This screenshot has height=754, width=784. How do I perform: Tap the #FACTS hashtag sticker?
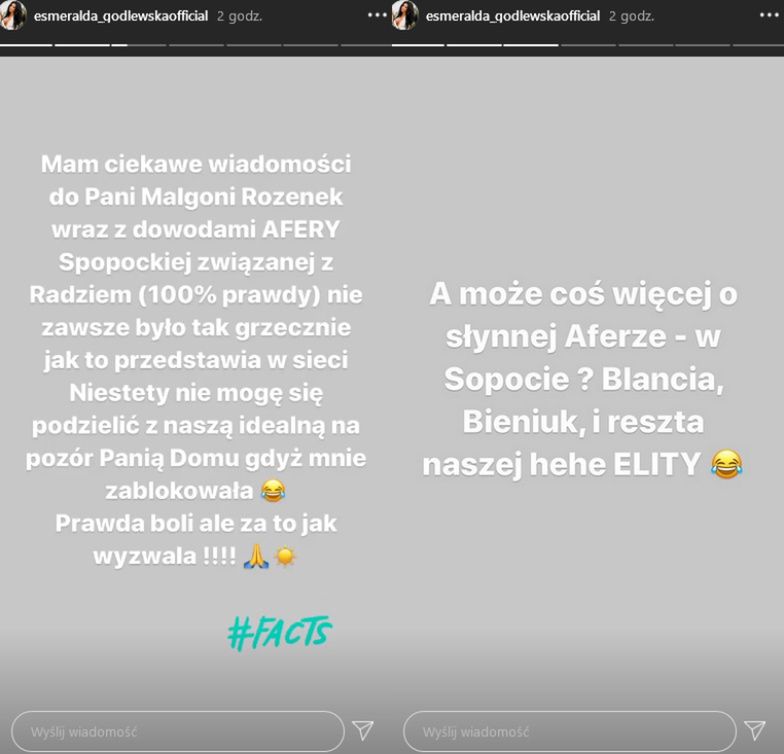(280, 633)
